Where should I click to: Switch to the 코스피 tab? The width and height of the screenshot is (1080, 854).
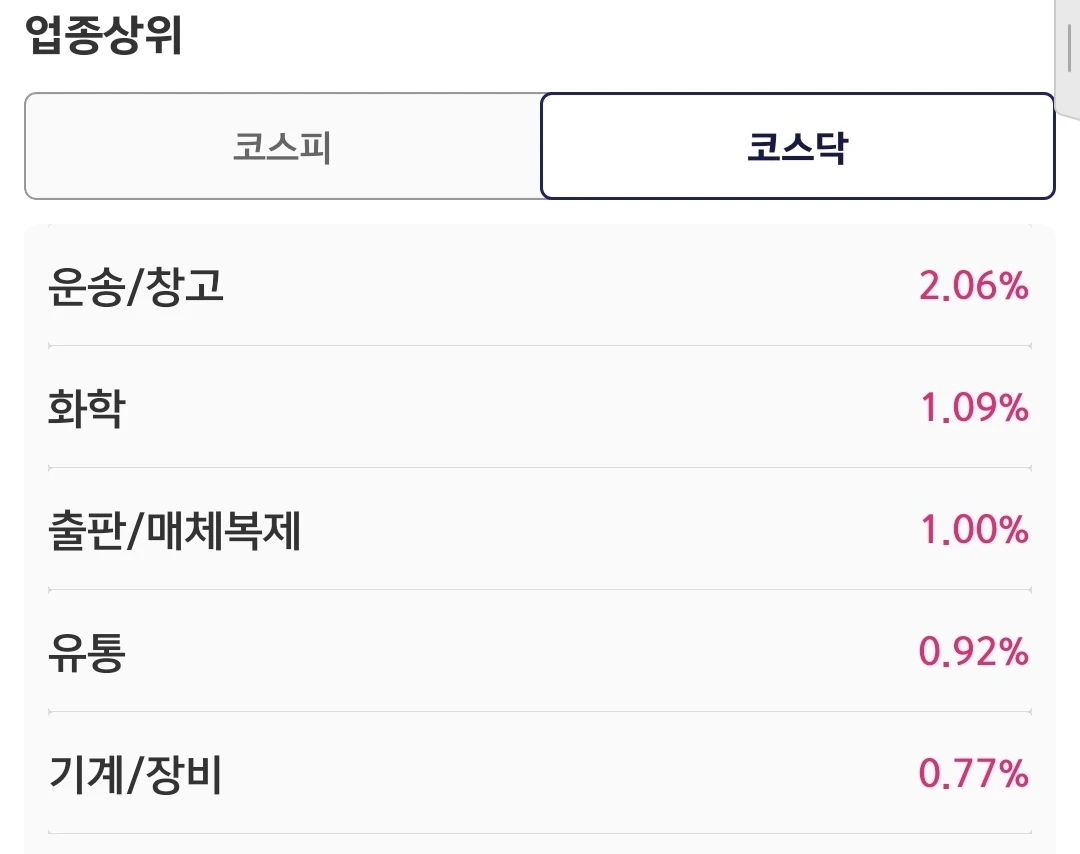click(x=283, y=146)
